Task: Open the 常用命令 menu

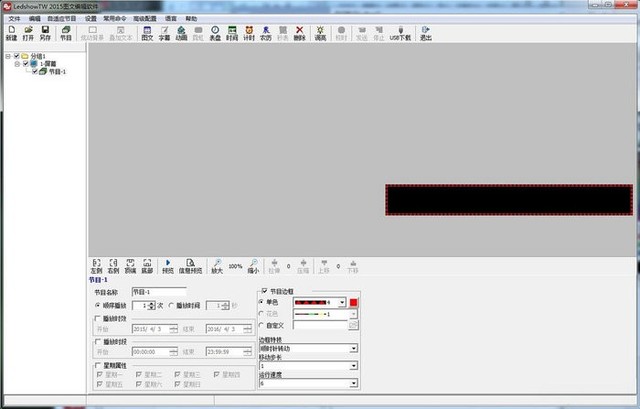Action: (115, 19)
